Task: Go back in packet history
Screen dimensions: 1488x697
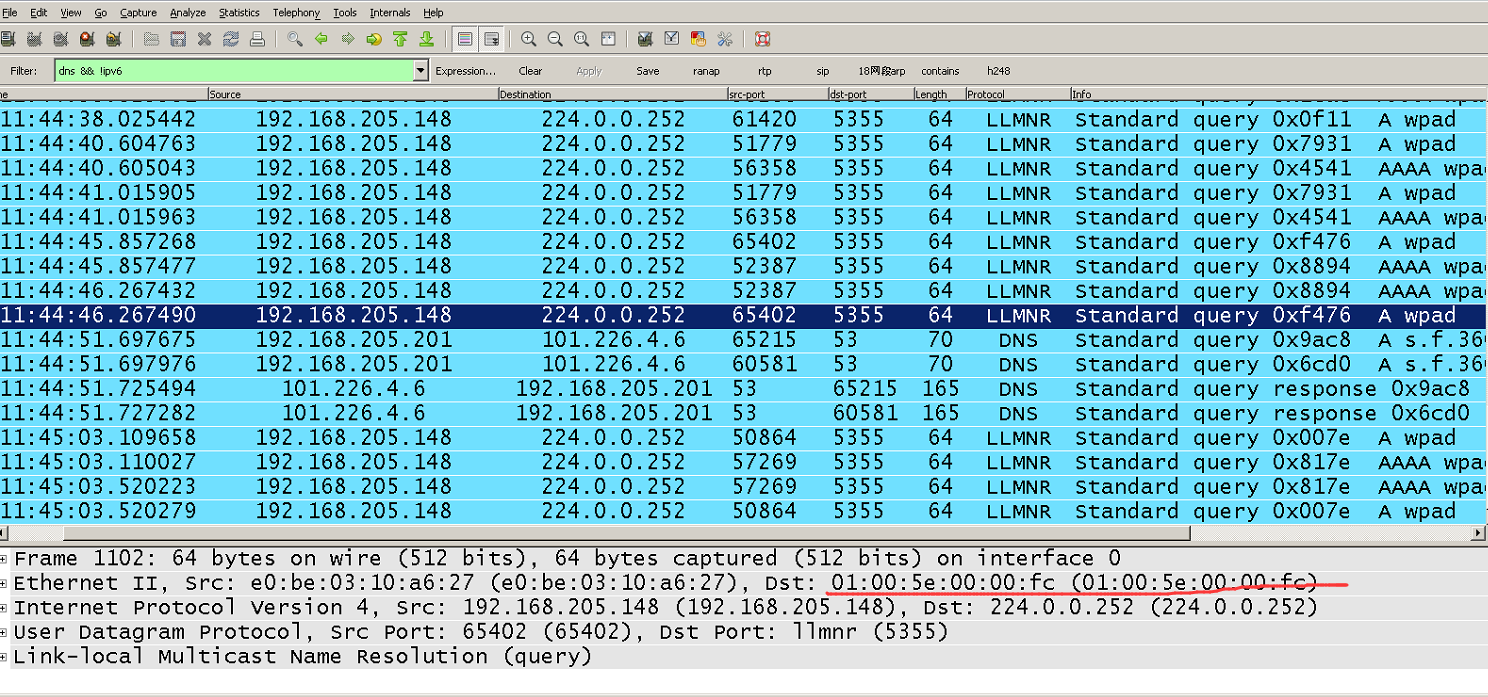Action: pyautogui.click(x=321, y=39)
